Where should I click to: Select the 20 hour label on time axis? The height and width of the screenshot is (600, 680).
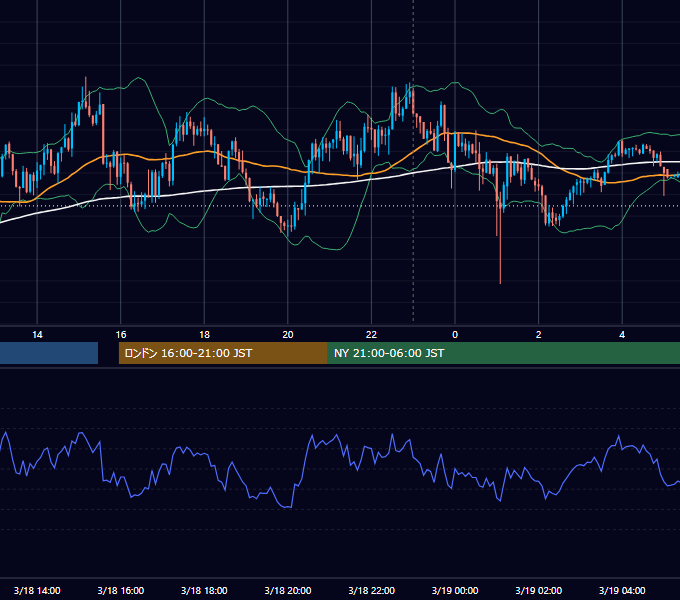(288, 335)
